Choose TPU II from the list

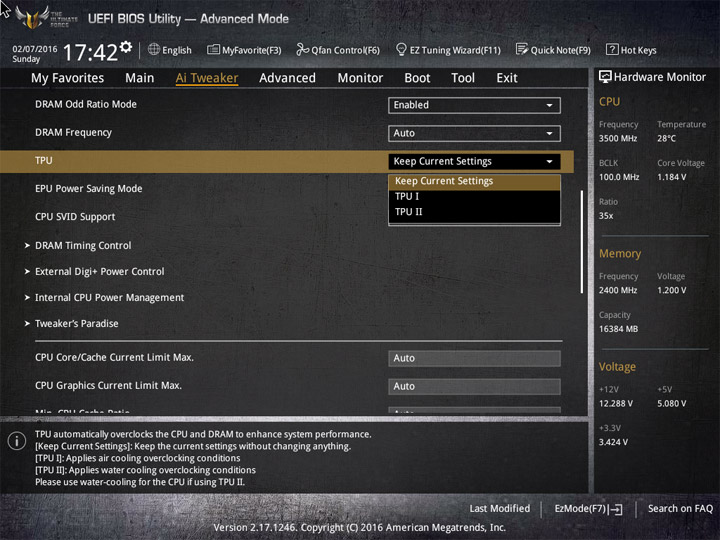pos(474,212)
